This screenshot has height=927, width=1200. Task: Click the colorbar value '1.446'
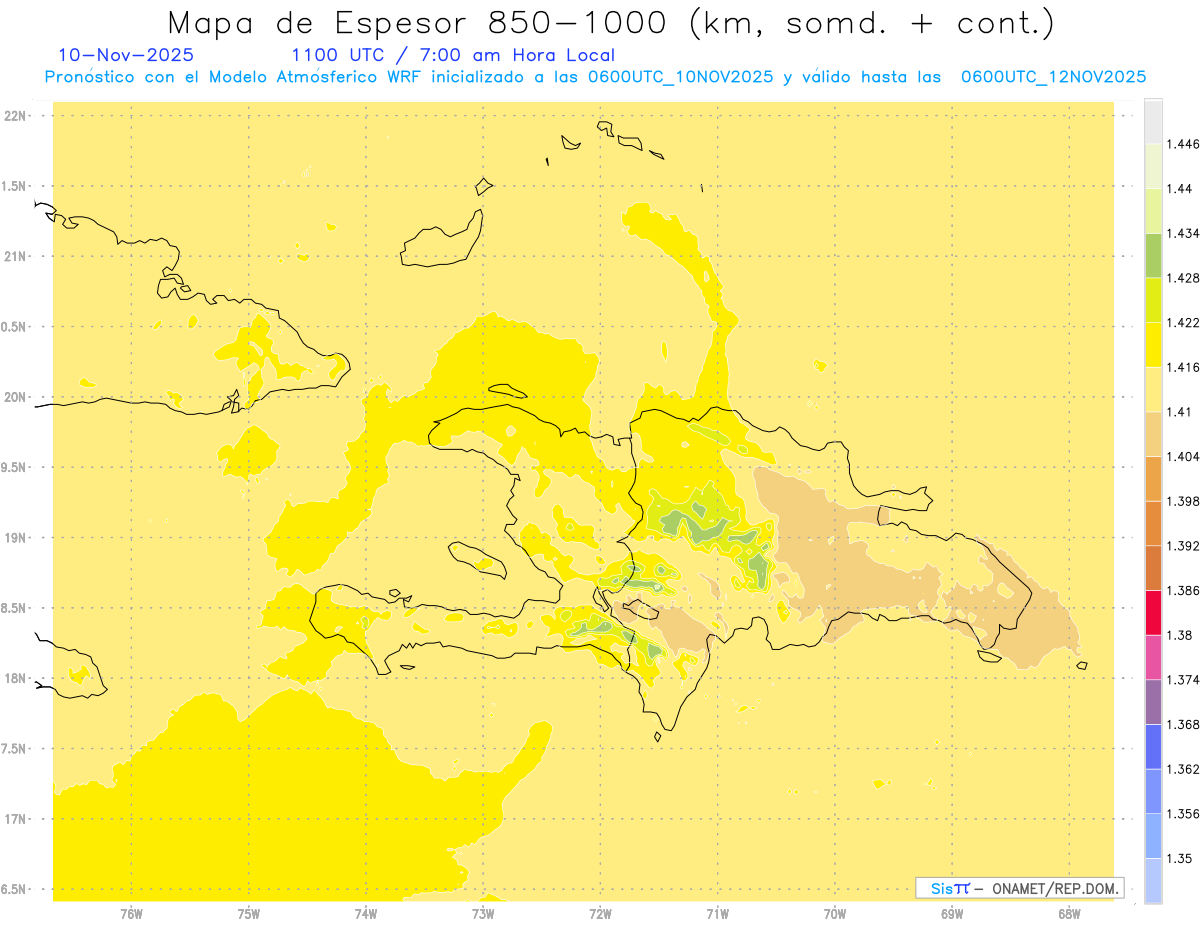tap(1184, 144)
